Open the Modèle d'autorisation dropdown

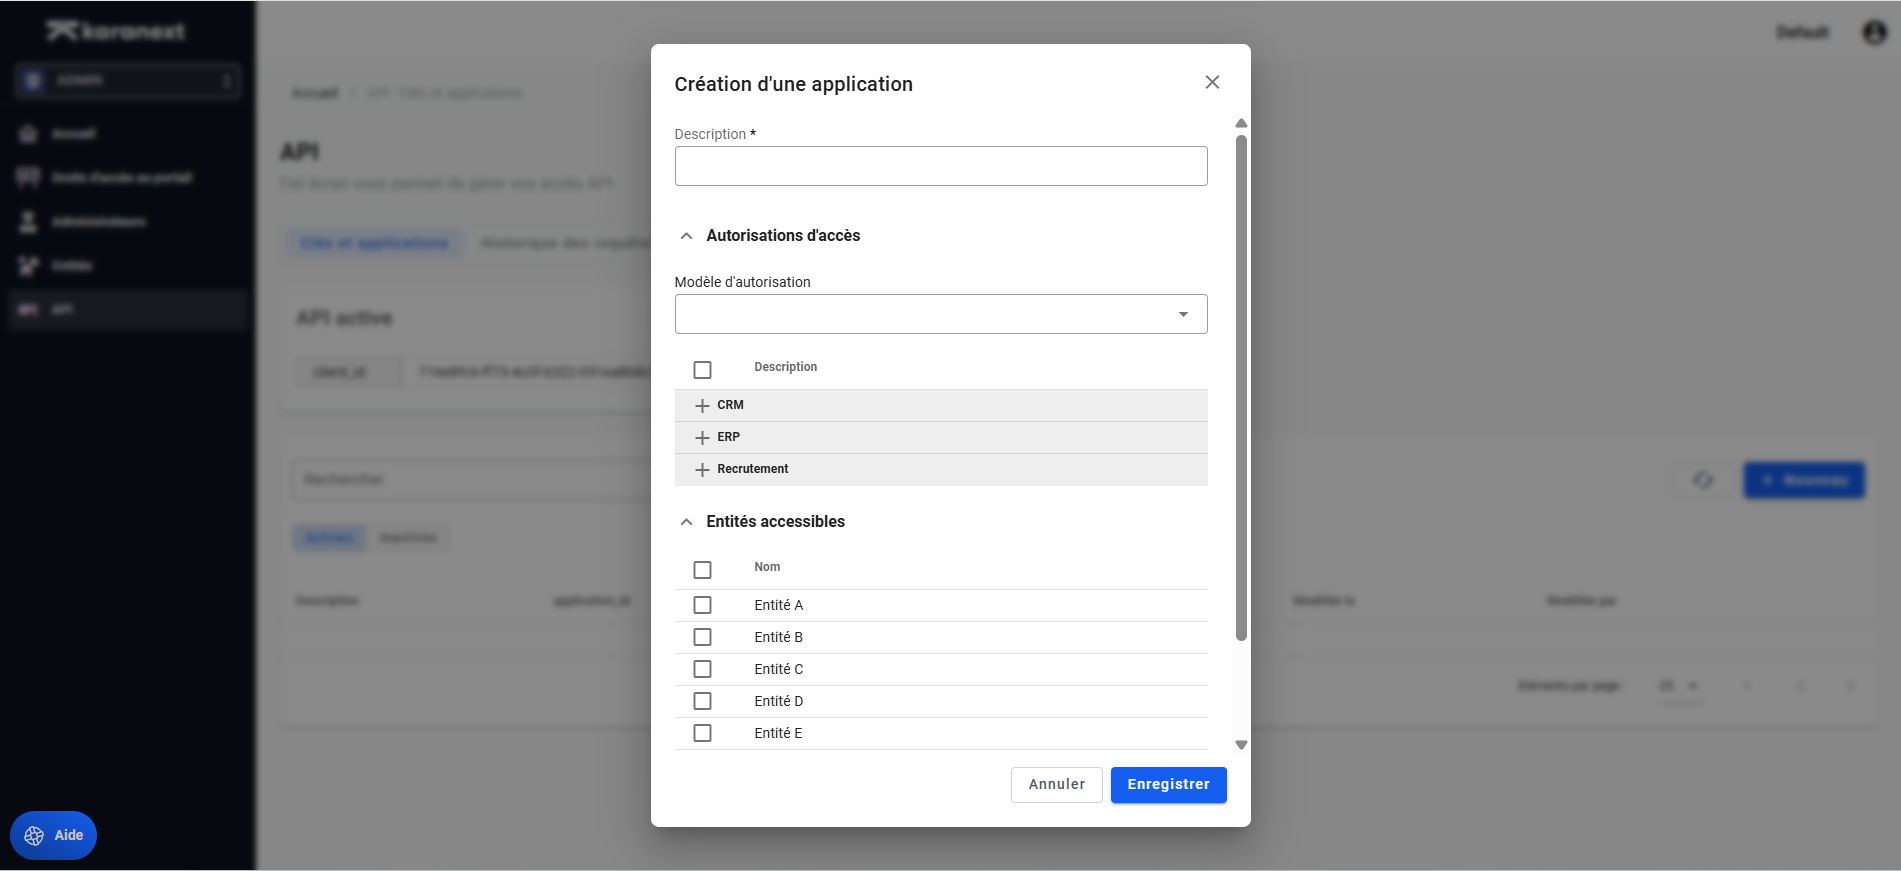(941, 314)
